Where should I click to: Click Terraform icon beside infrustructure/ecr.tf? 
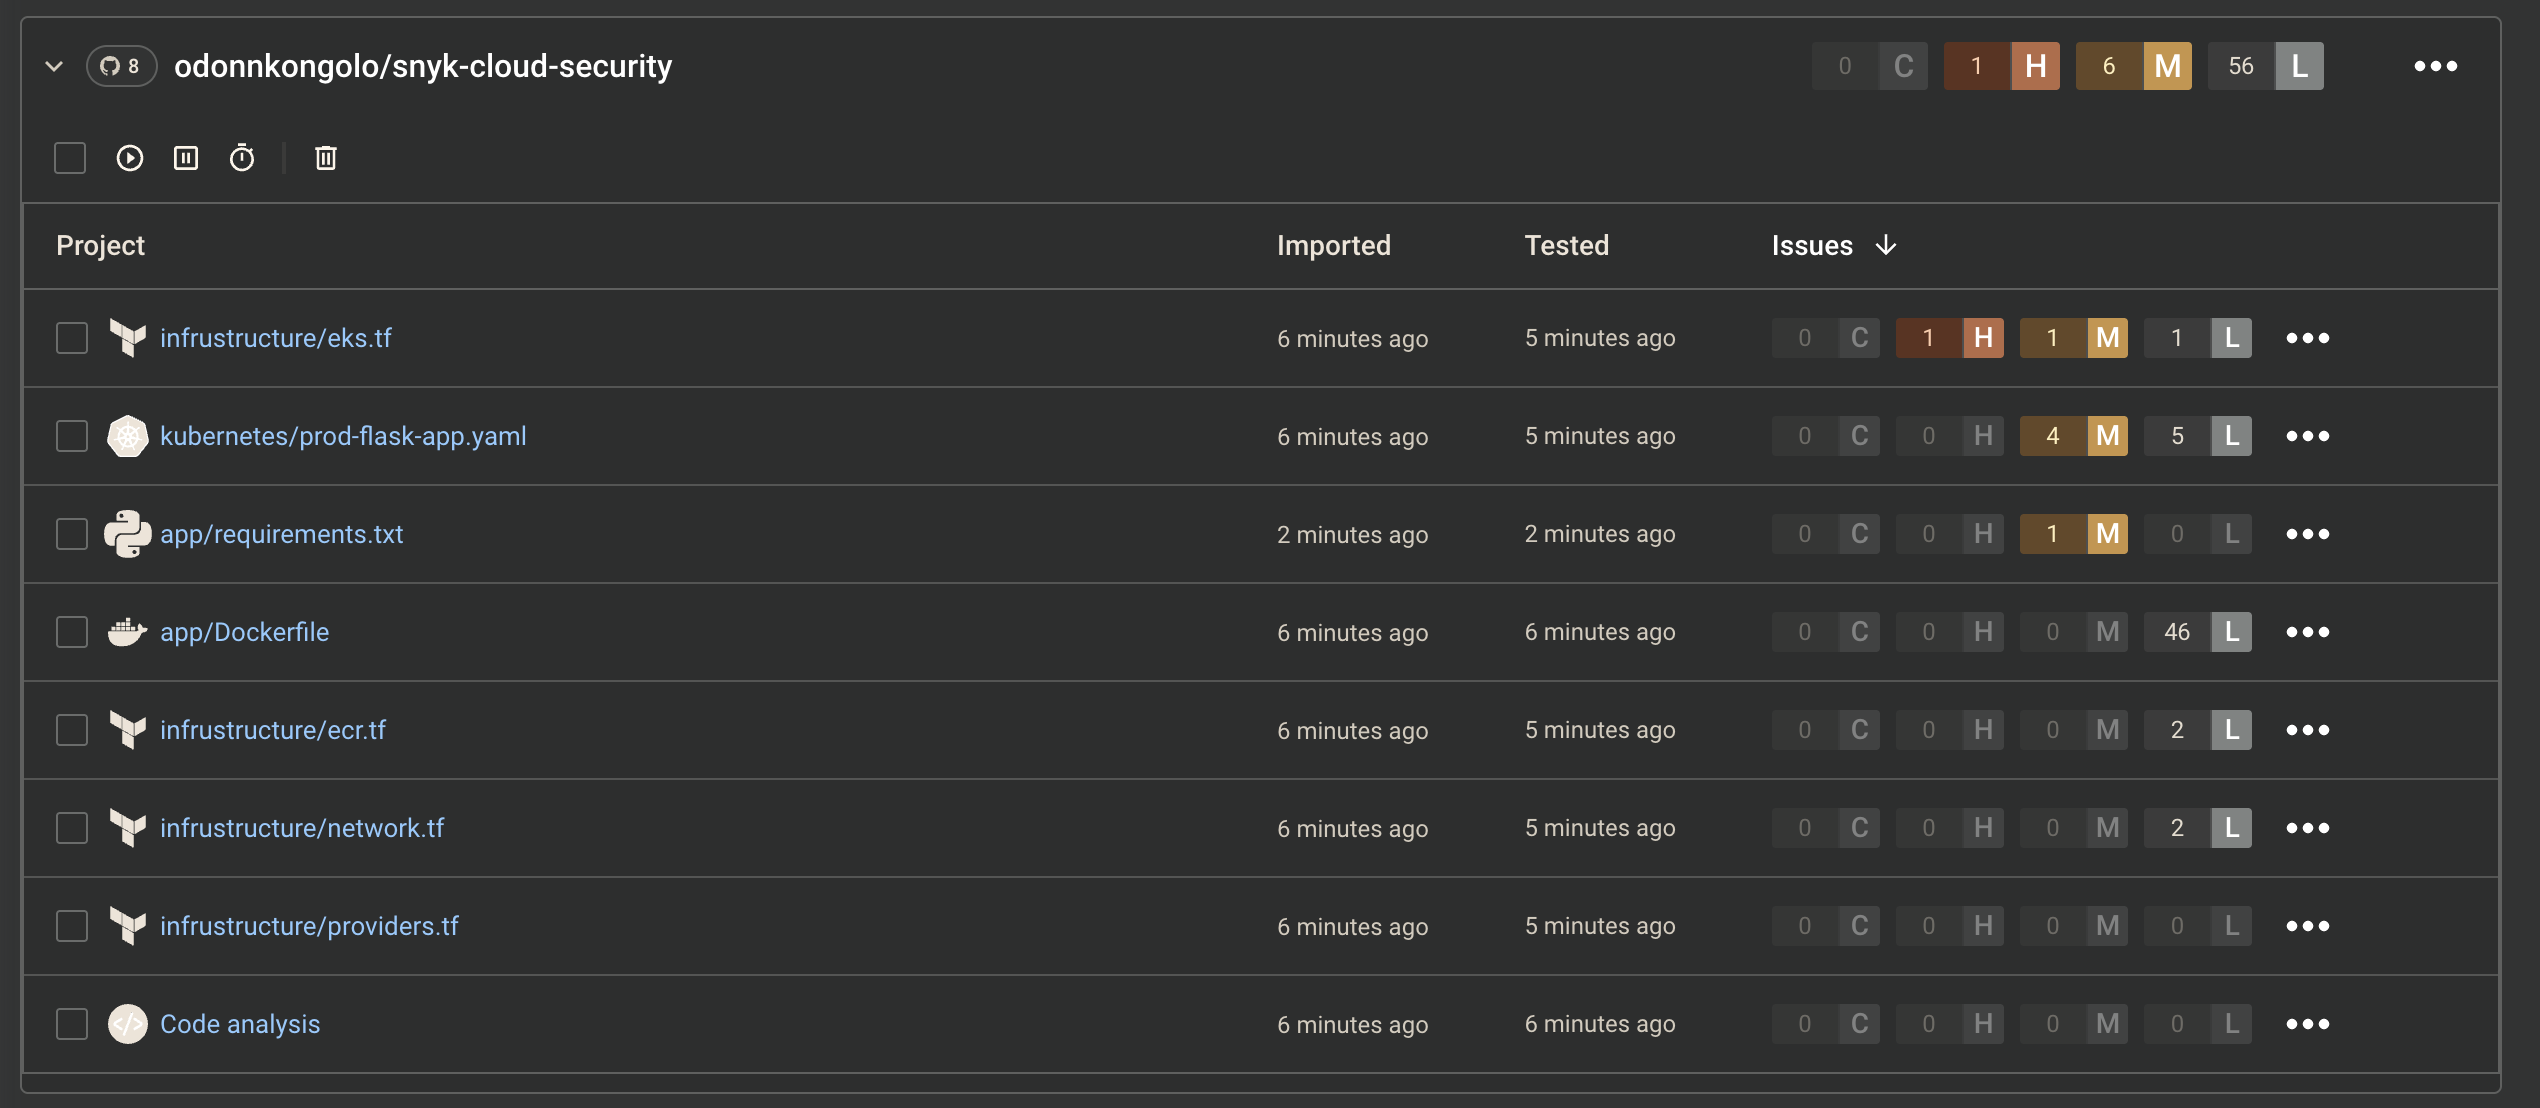click(128, 730)
